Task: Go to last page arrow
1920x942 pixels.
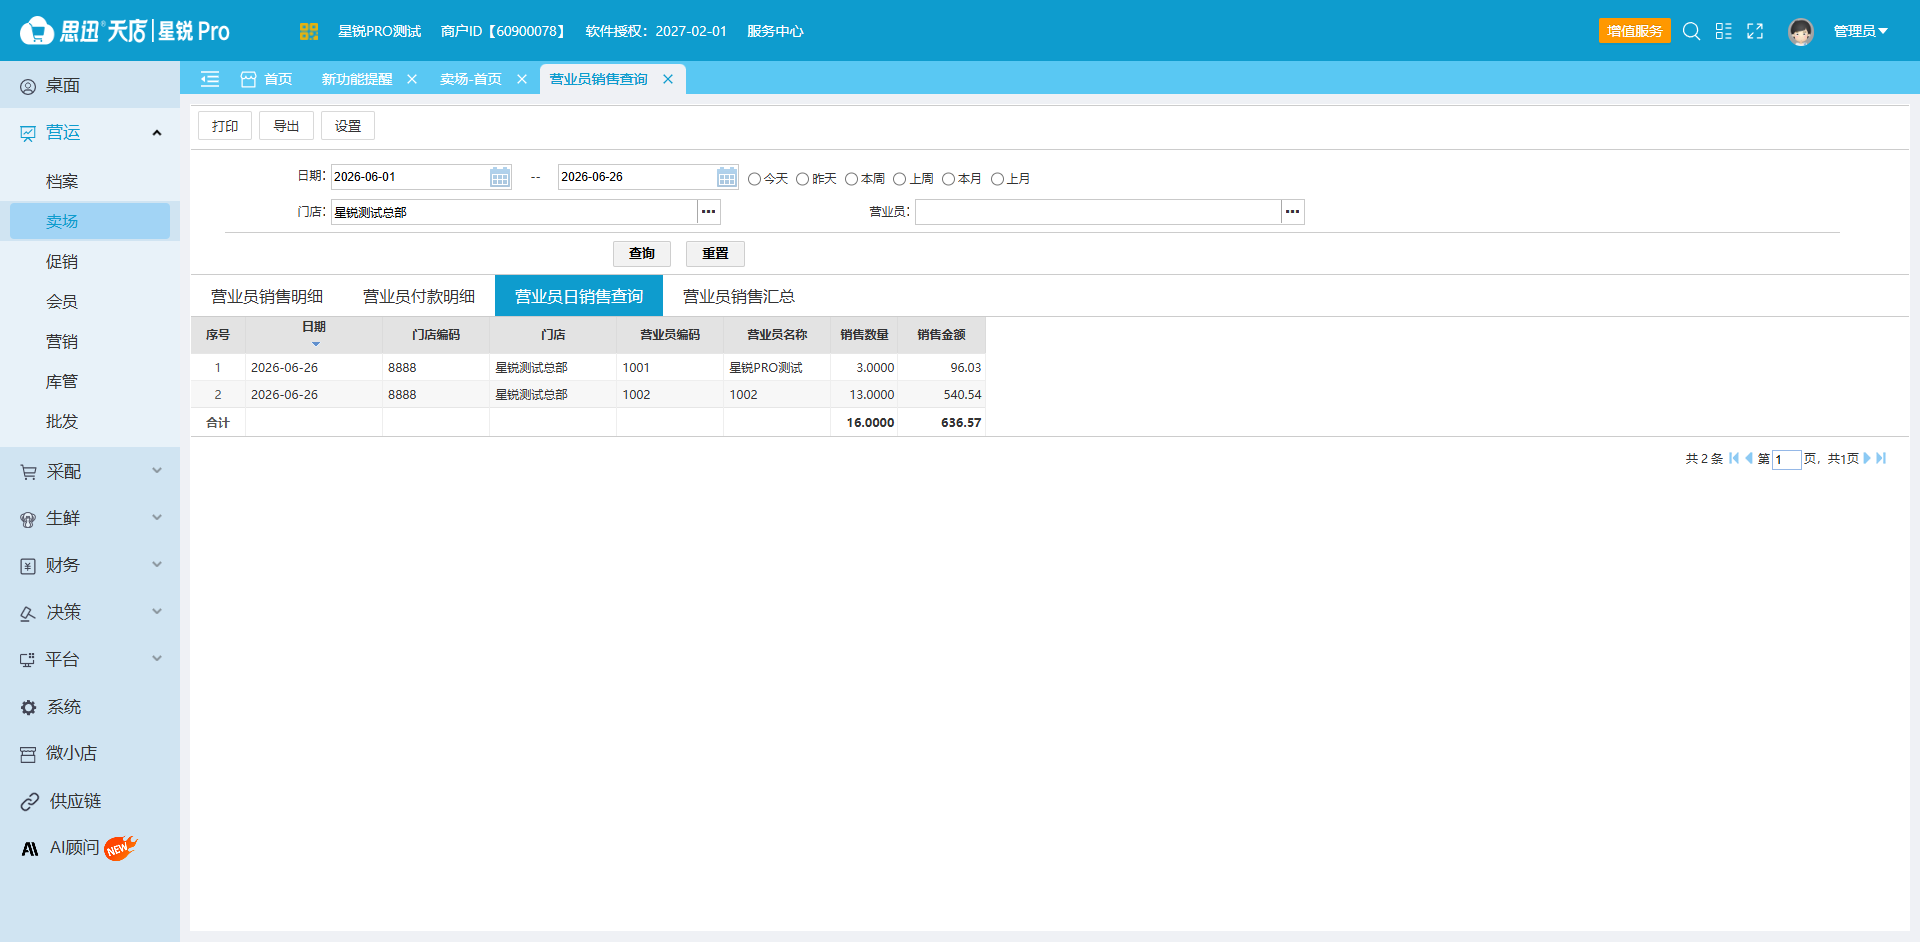Action: (1881, 458)
